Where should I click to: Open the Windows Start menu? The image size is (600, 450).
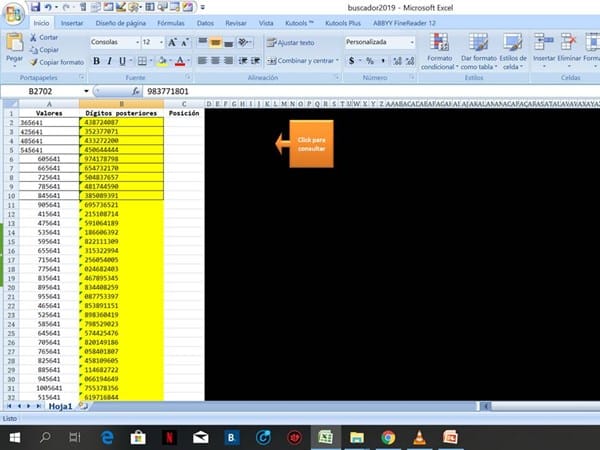(15, 437)
